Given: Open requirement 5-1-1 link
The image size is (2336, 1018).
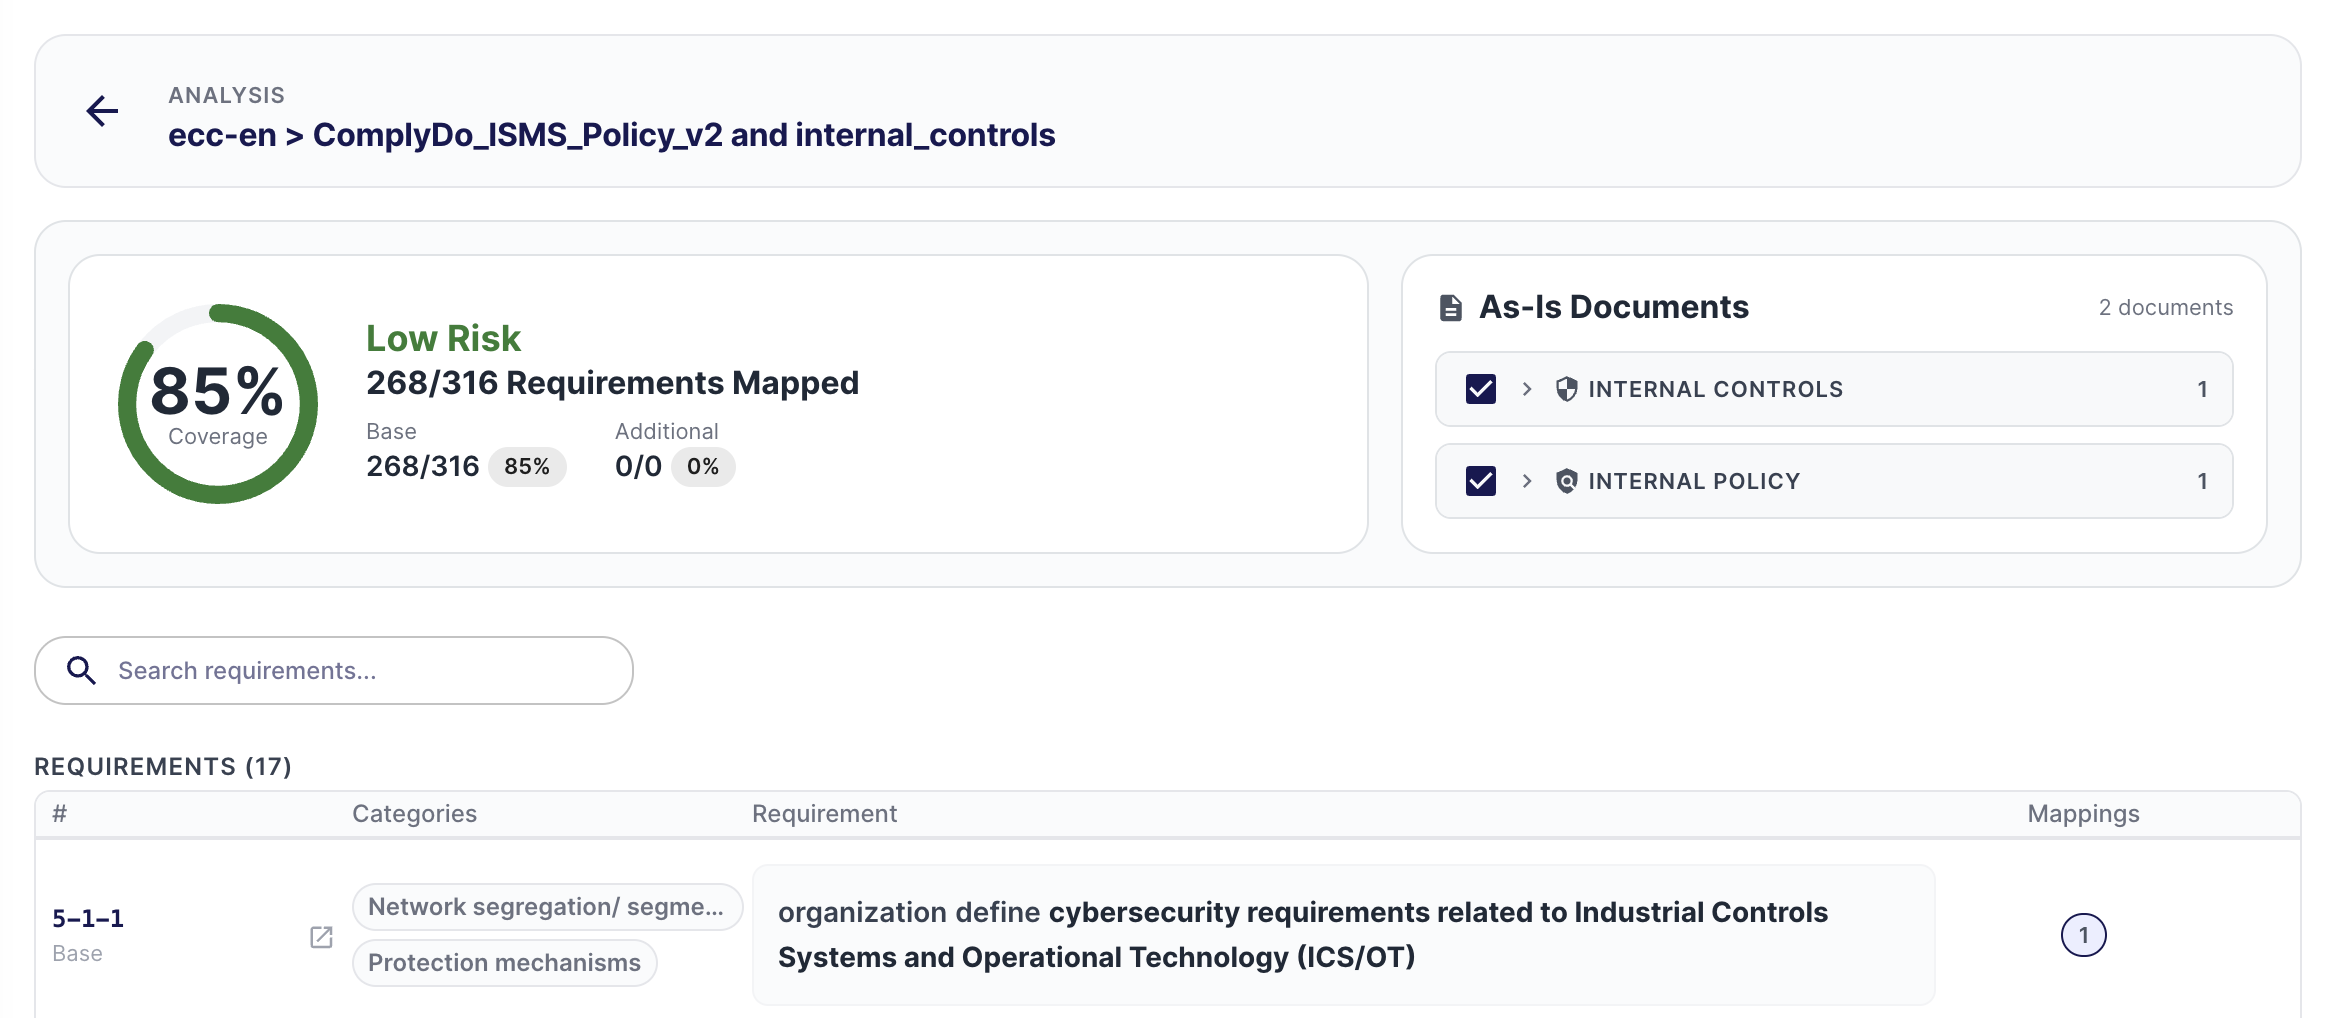Looking at the screenshot, I should [x=88, y=918].
